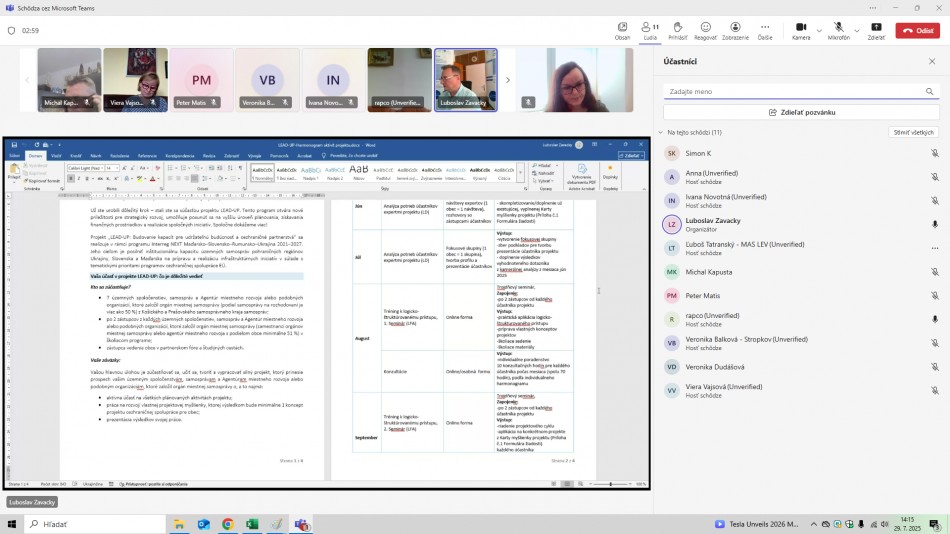Select participant Anna (Unverified)
Image resolution: width=950 pixels, height=534 pixels.
point(801,177)
